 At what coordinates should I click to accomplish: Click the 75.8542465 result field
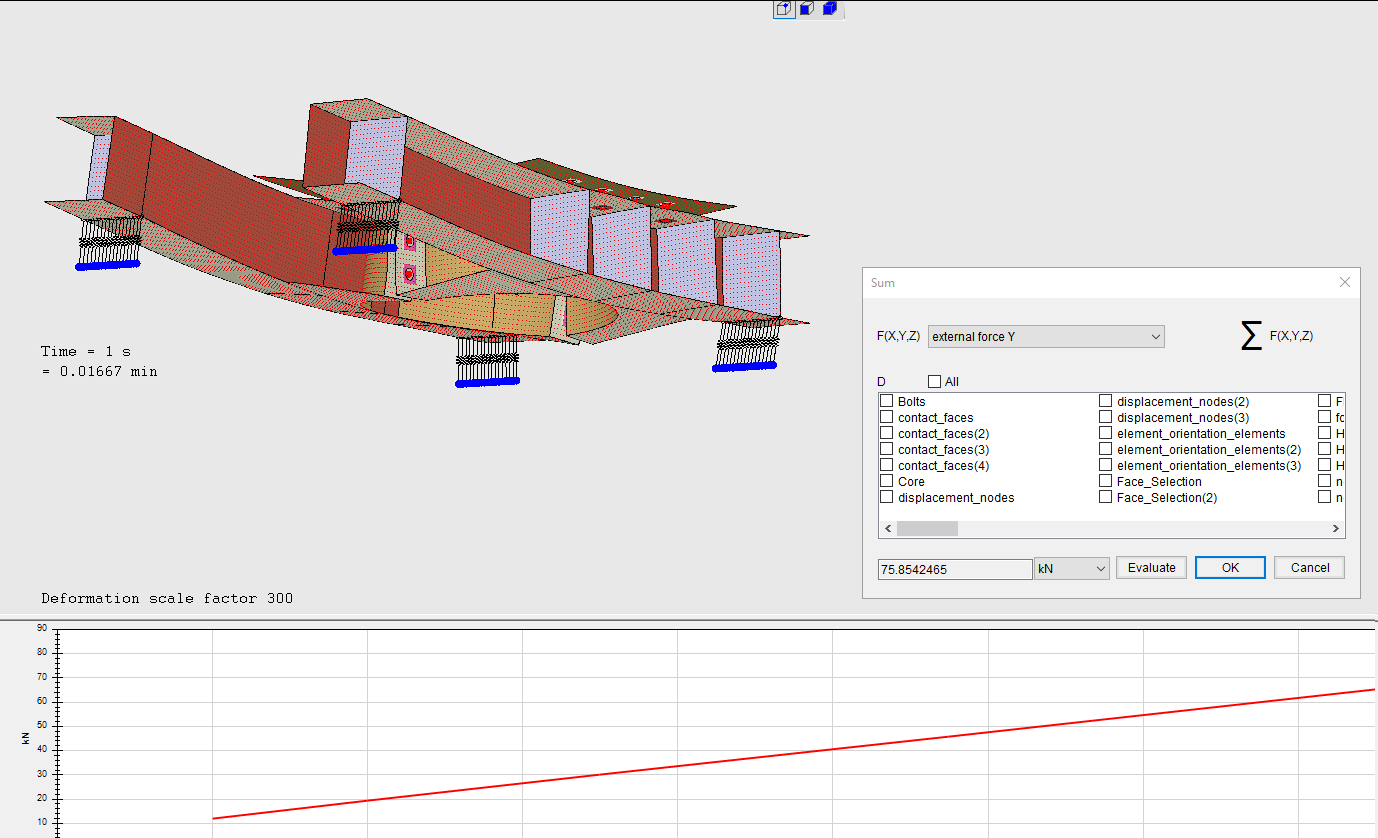(954, 569)
